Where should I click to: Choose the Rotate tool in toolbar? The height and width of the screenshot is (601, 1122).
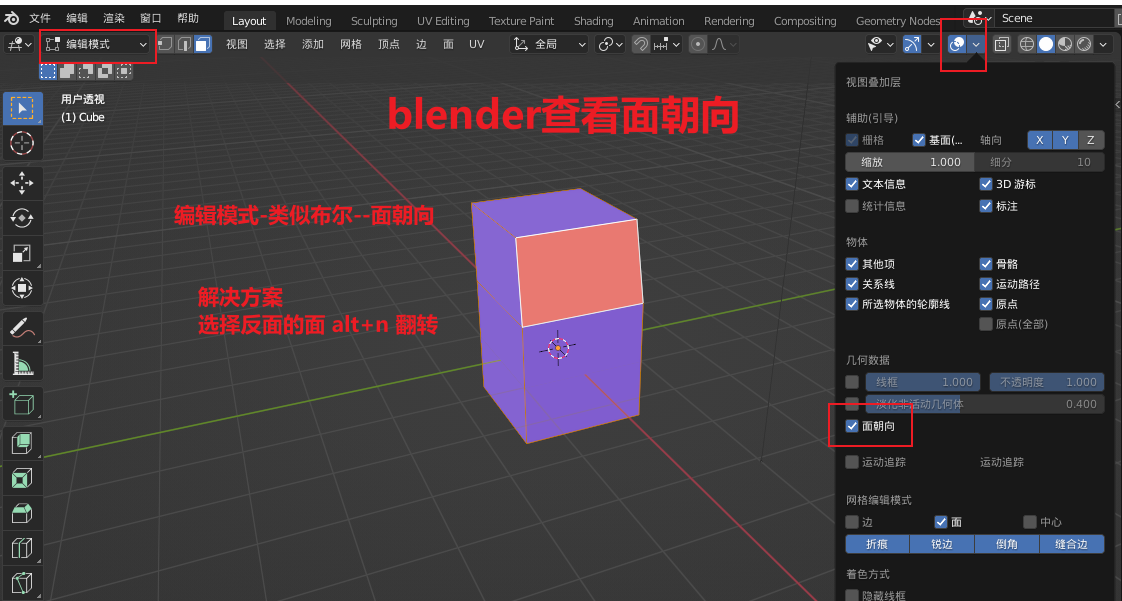(22, 218)
